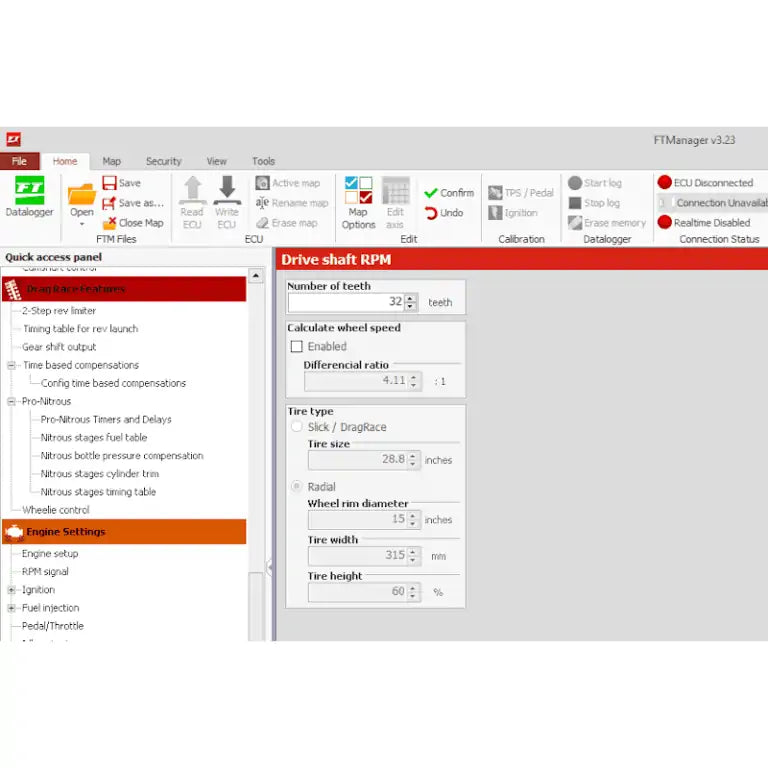This screenshot has width=768, height=768.
Task: Click the Undo icon
Action: 432,213
